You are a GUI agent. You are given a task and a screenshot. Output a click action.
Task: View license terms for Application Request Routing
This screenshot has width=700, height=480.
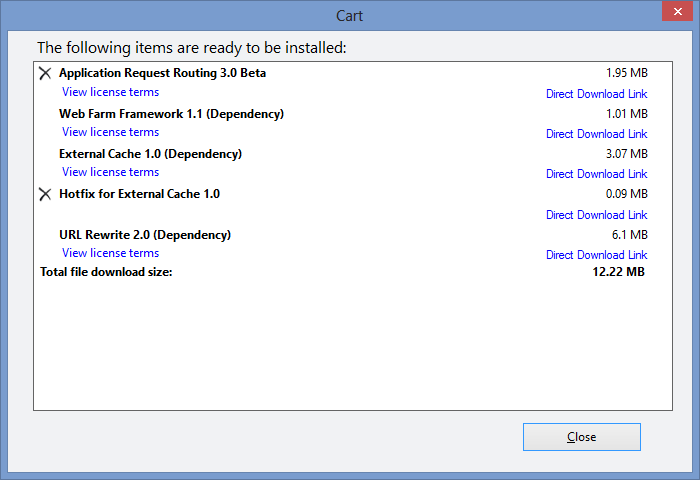(x=110, y=92)
